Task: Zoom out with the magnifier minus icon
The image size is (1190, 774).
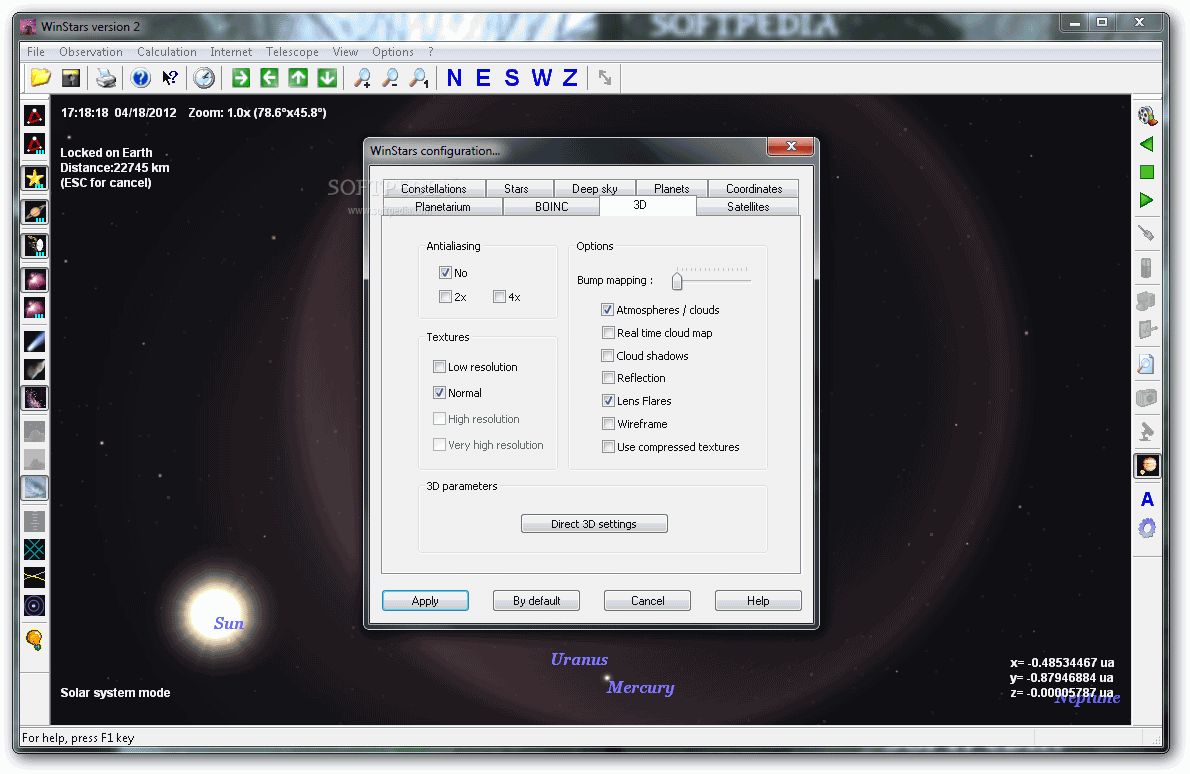Action: pos(391,78)
